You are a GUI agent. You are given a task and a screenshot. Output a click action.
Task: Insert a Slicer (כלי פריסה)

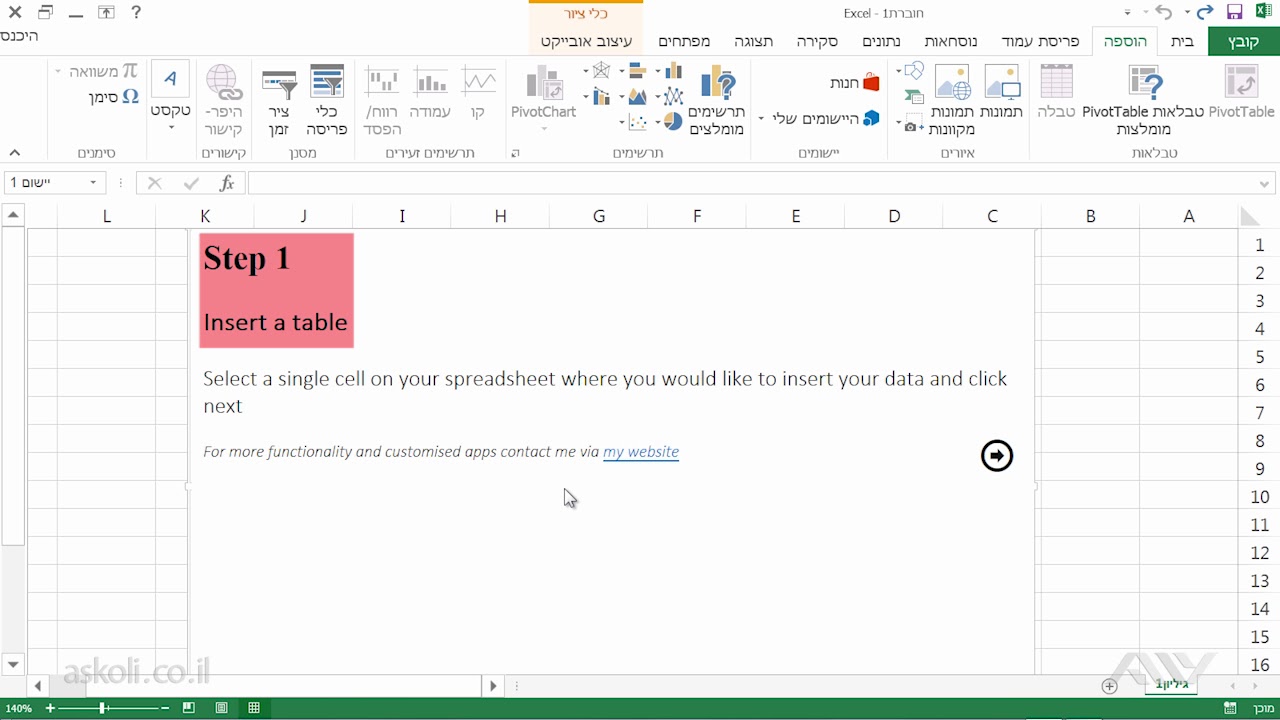pyautogui.click(x=327, y=101)
